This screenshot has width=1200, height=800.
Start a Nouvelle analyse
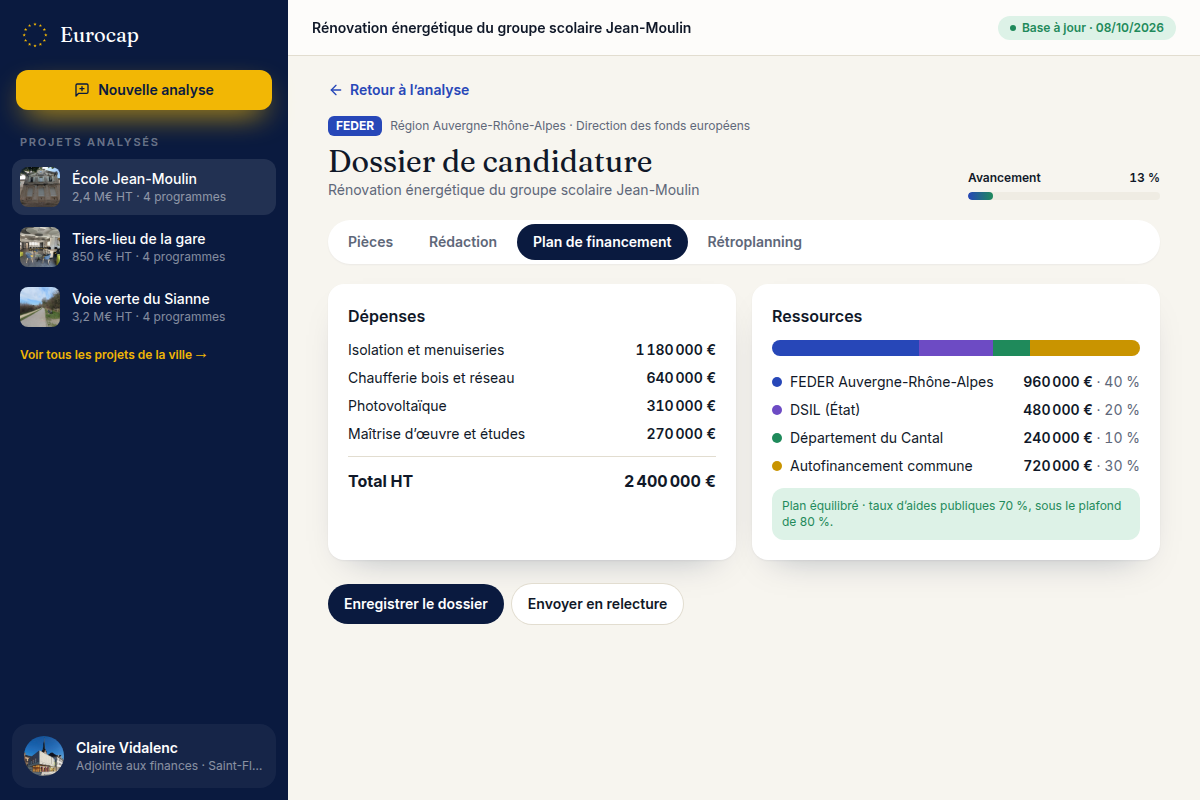pos(144,90)
